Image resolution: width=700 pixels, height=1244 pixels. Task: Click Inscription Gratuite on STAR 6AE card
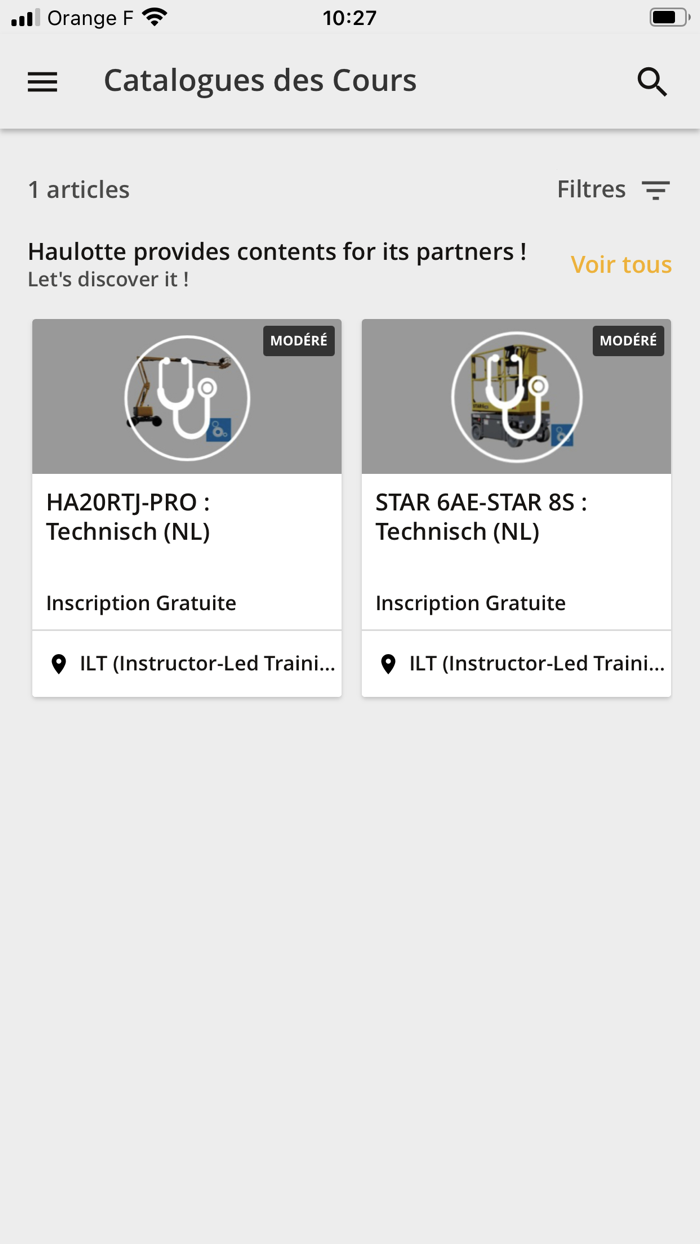470,603
